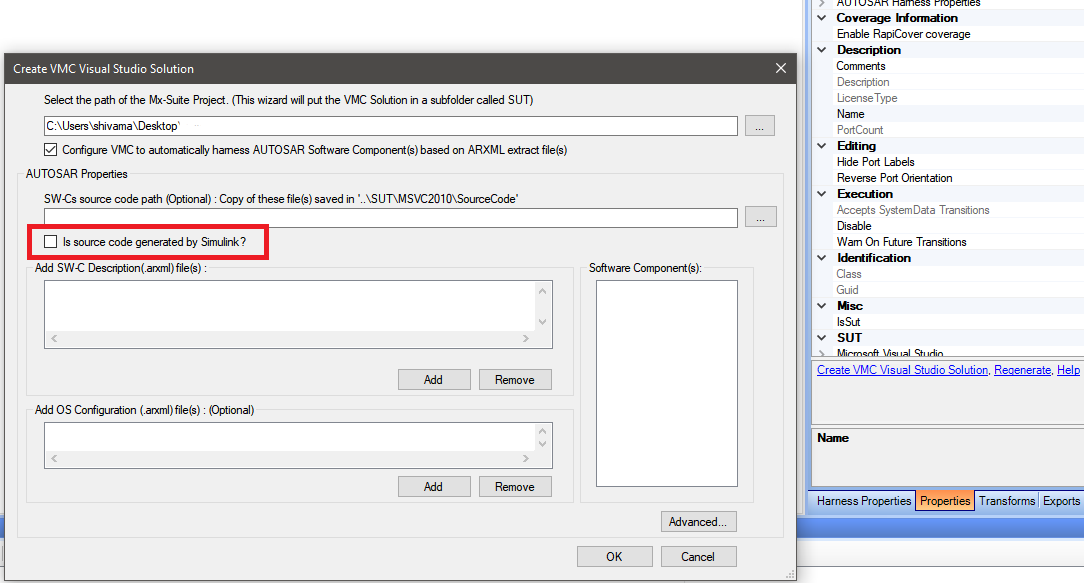
Task: Collapse the SUT category
Action: [x=822, y=337]
